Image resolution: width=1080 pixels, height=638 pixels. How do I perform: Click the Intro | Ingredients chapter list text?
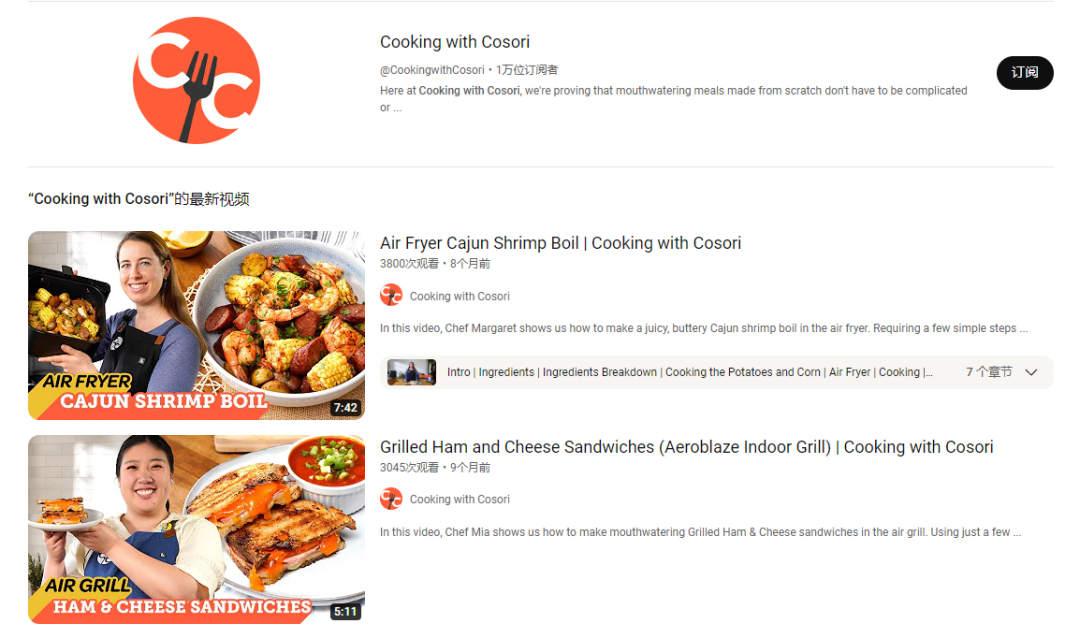689,372
